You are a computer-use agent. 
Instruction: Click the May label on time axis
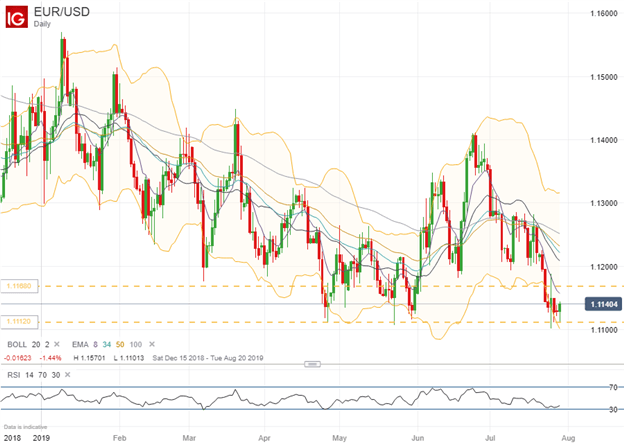tap(339, 438)
